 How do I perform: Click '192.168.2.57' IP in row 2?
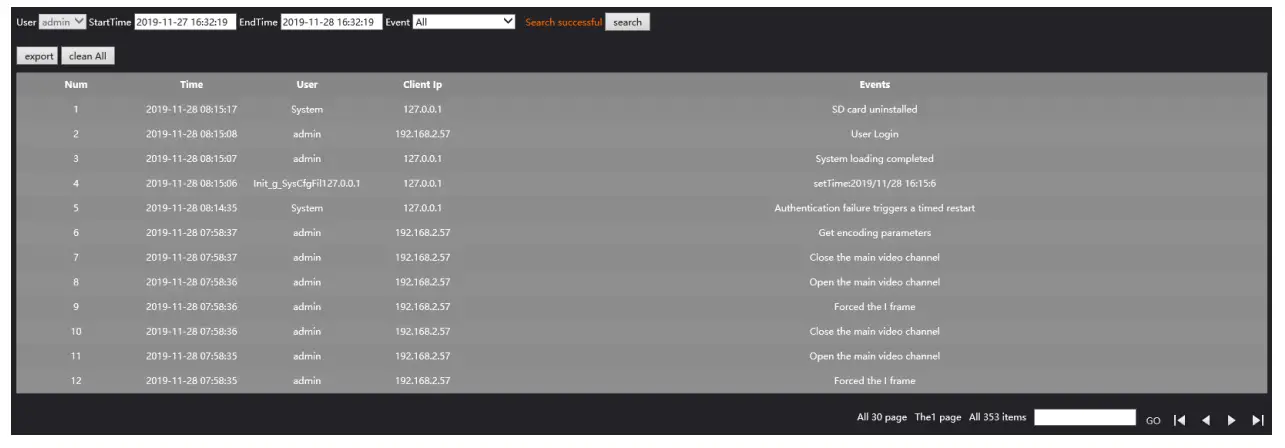tap(423, 134)
